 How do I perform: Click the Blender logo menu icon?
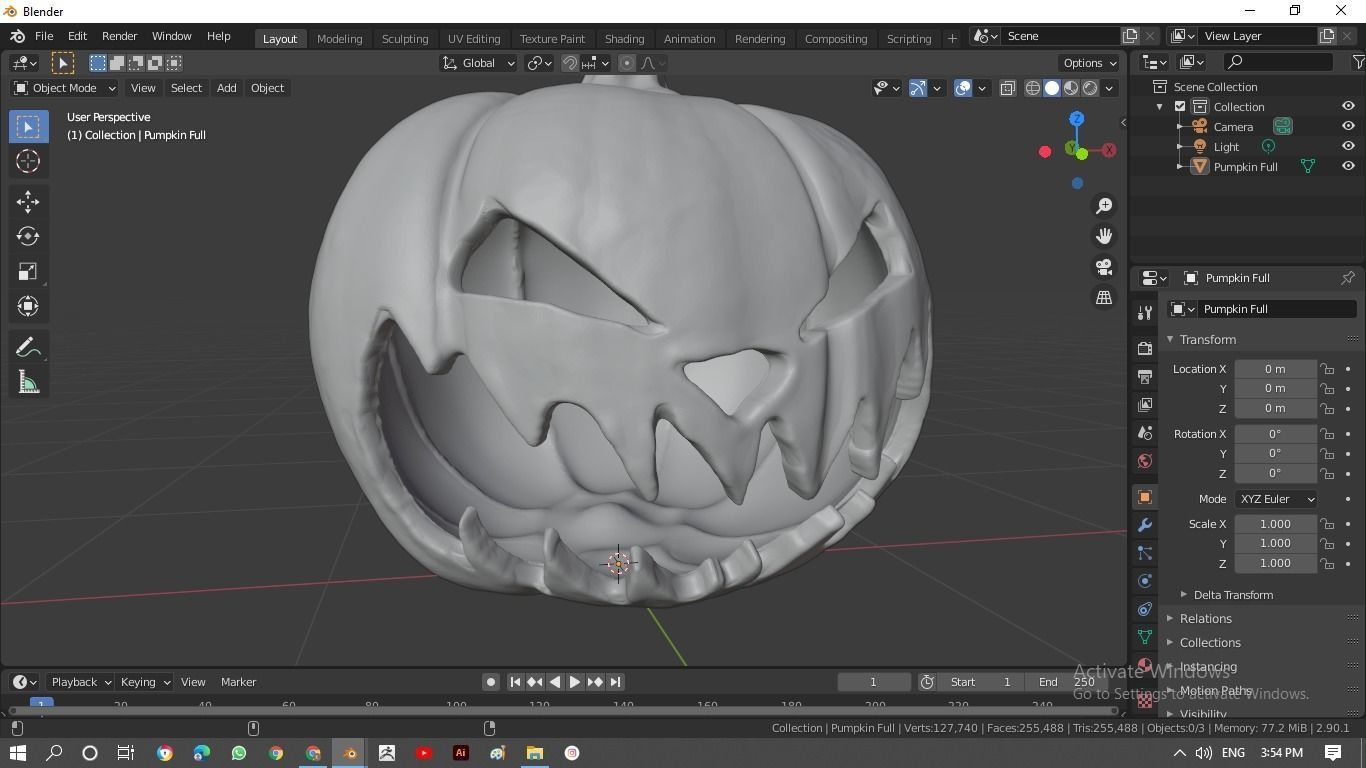pos(17,36)
